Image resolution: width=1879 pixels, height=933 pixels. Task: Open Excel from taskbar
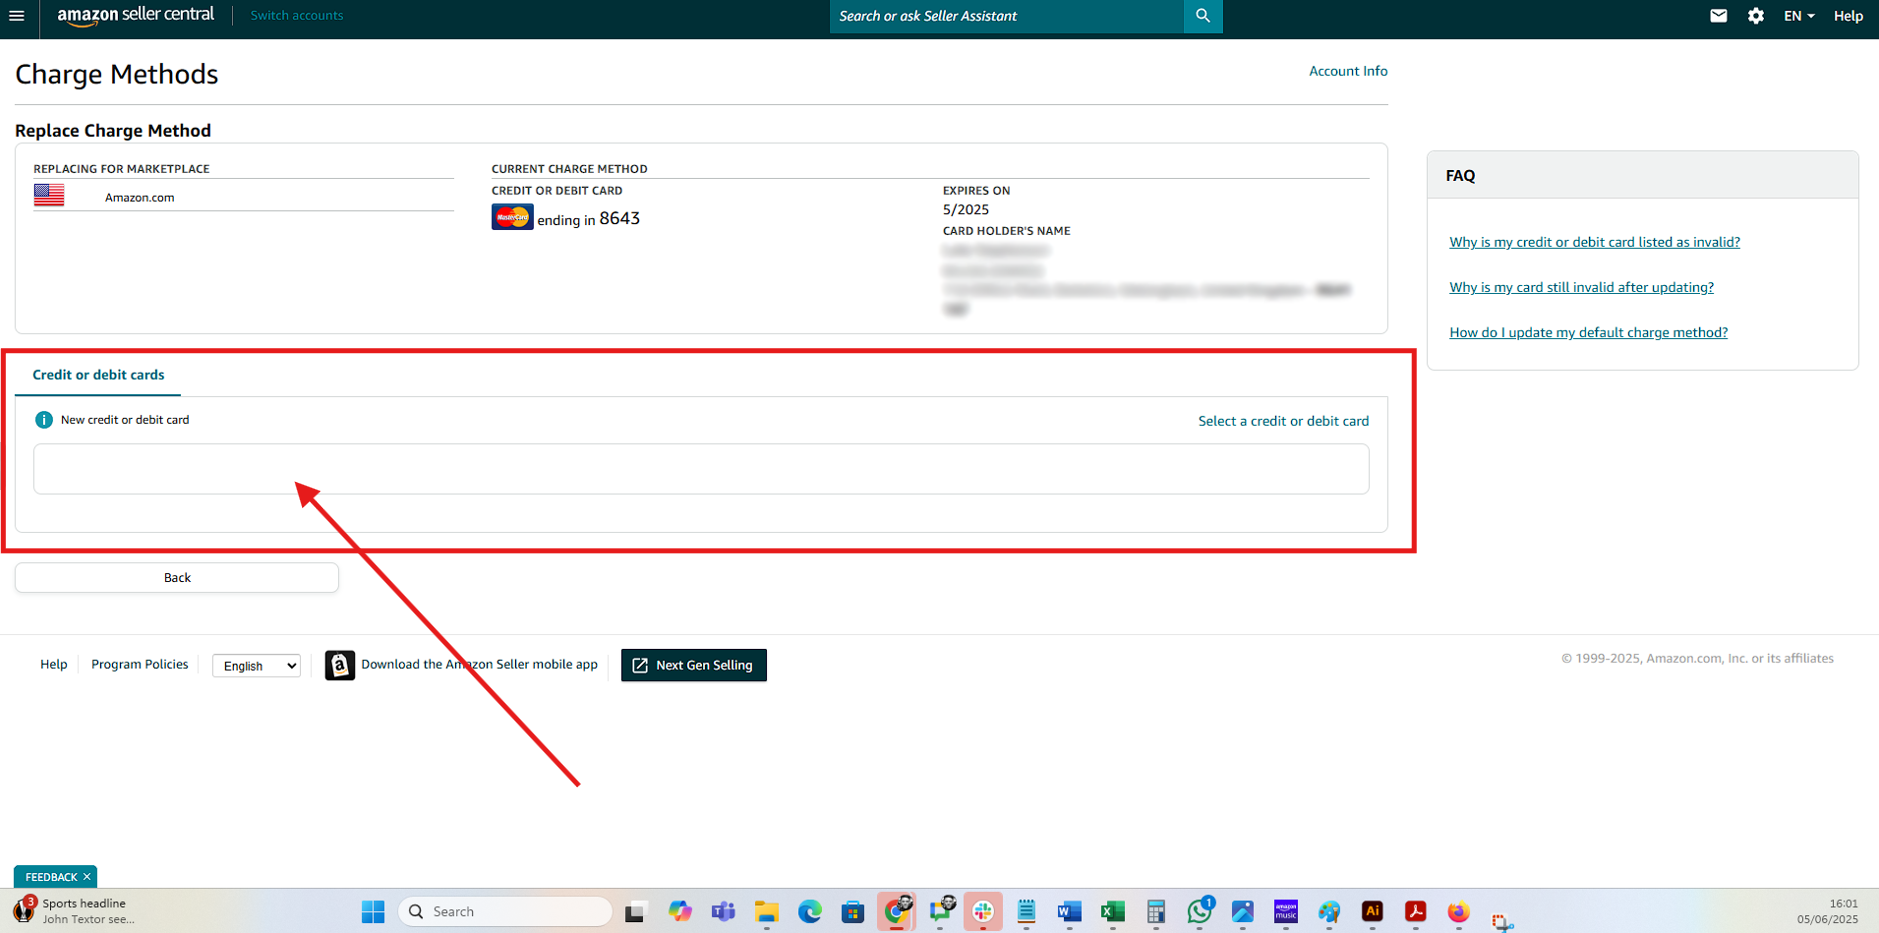1113,911
